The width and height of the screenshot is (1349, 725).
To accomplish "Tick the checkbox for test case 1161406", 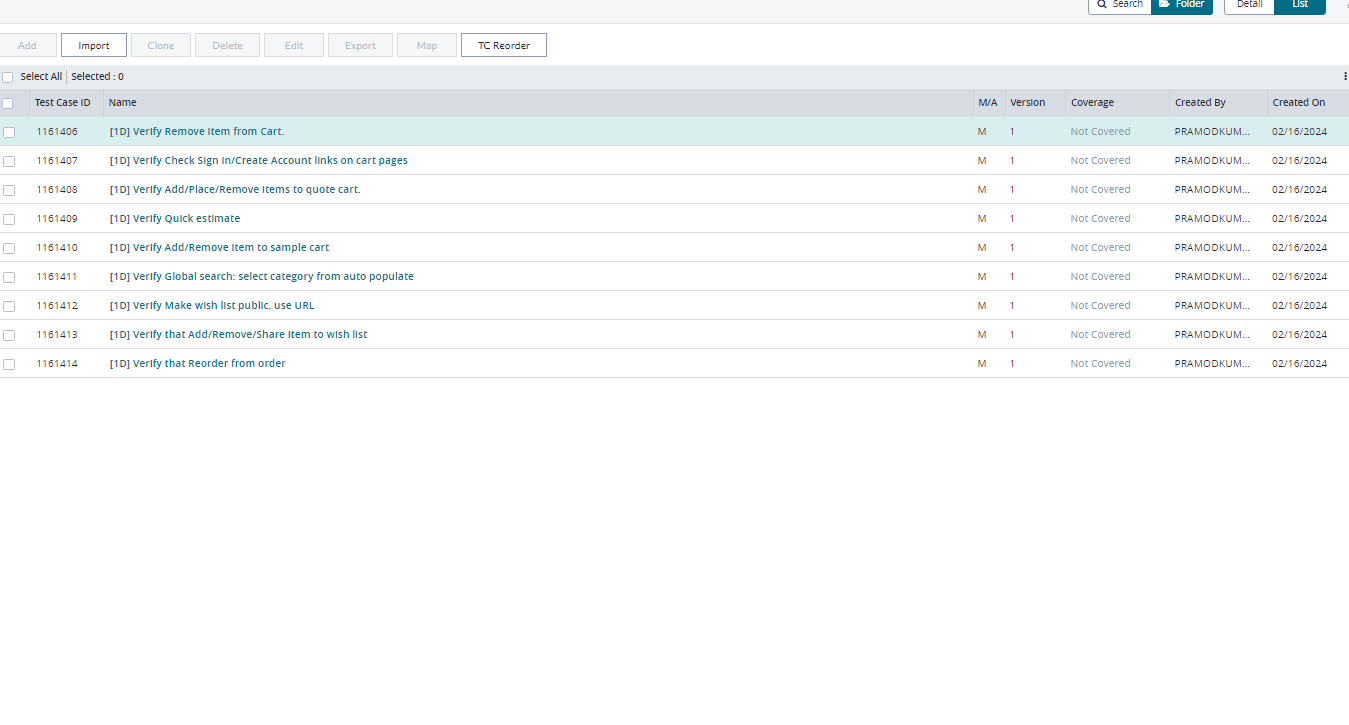I will point(9,132).
